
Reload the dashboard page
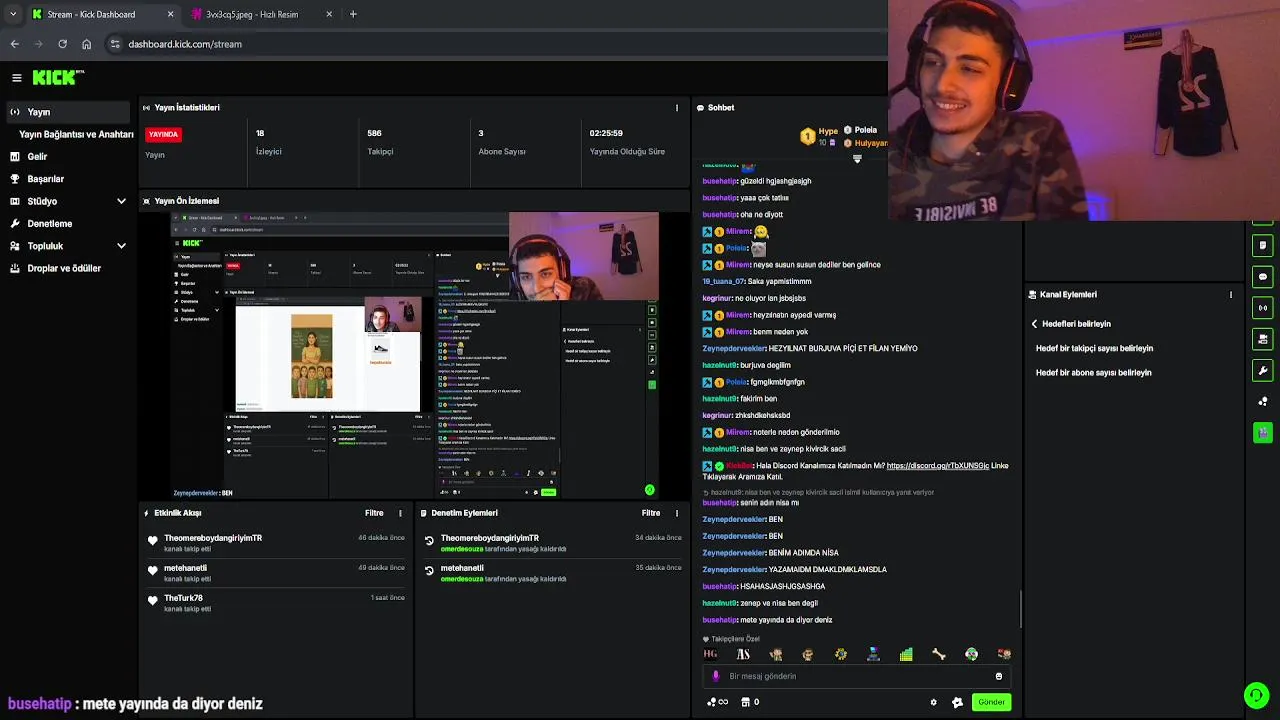tap(62, 44)
